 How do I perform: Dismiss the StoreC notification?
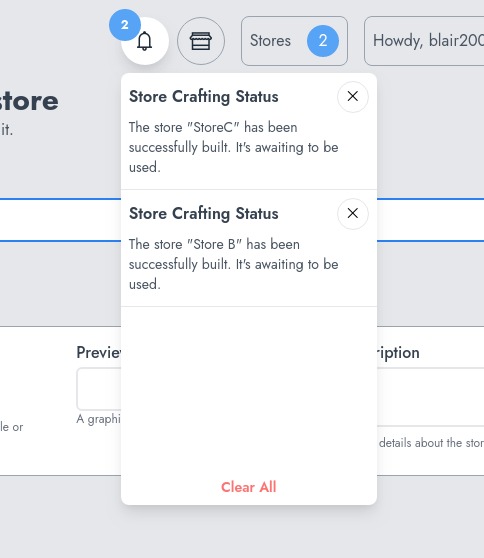click(x=353, y=96)
